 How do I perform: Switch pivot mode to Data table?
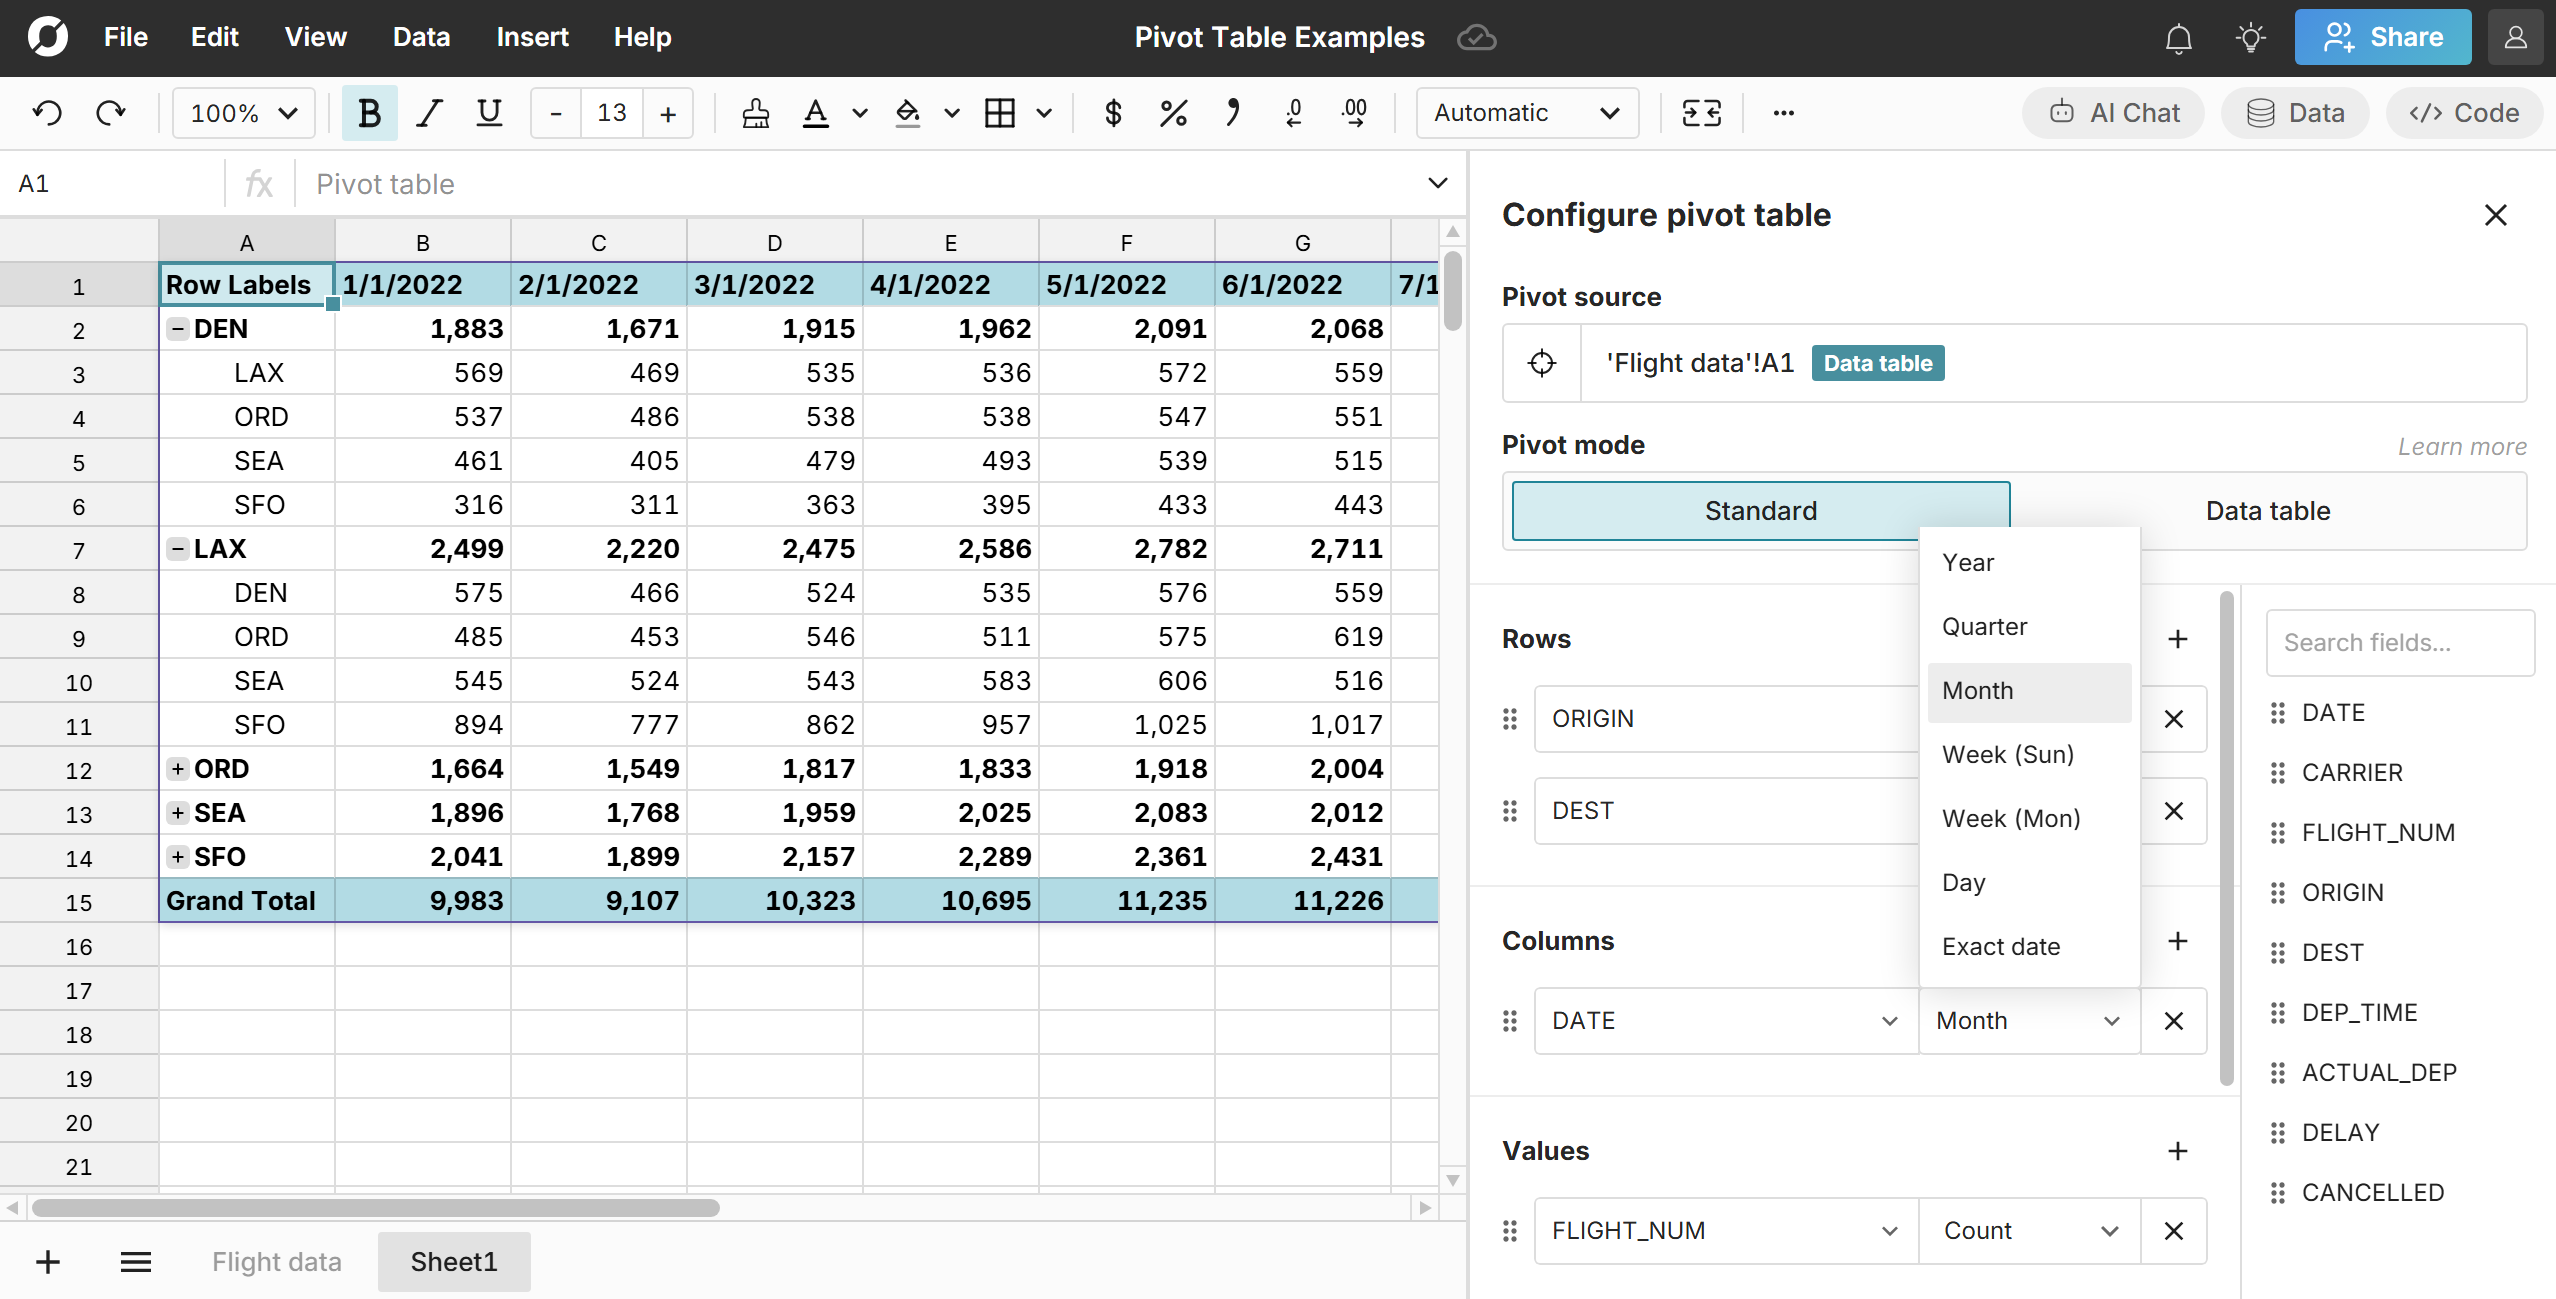pos(2268,510)
